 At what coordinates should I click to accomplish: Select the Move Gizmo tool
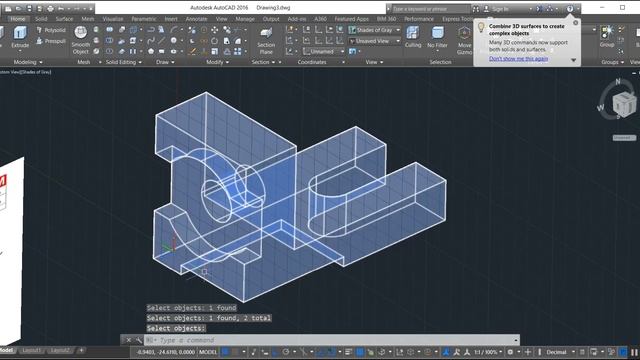point(464,40)
